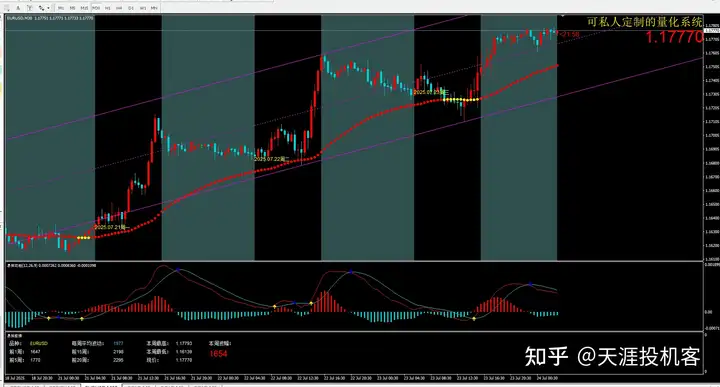Click the 21 Jul 12:30 time axis label

pyautogui.click(x=148, y=378)
